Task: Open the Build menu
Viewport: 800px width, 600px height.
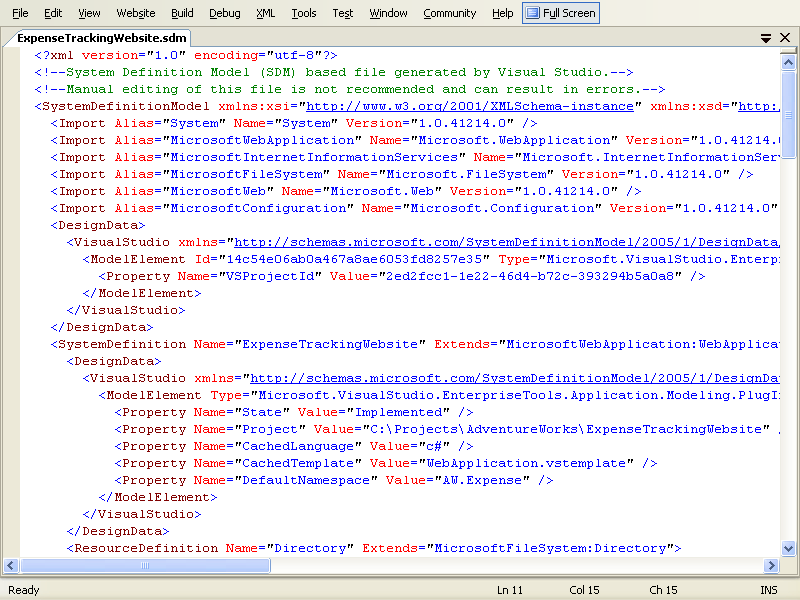Action: point(182,13)
